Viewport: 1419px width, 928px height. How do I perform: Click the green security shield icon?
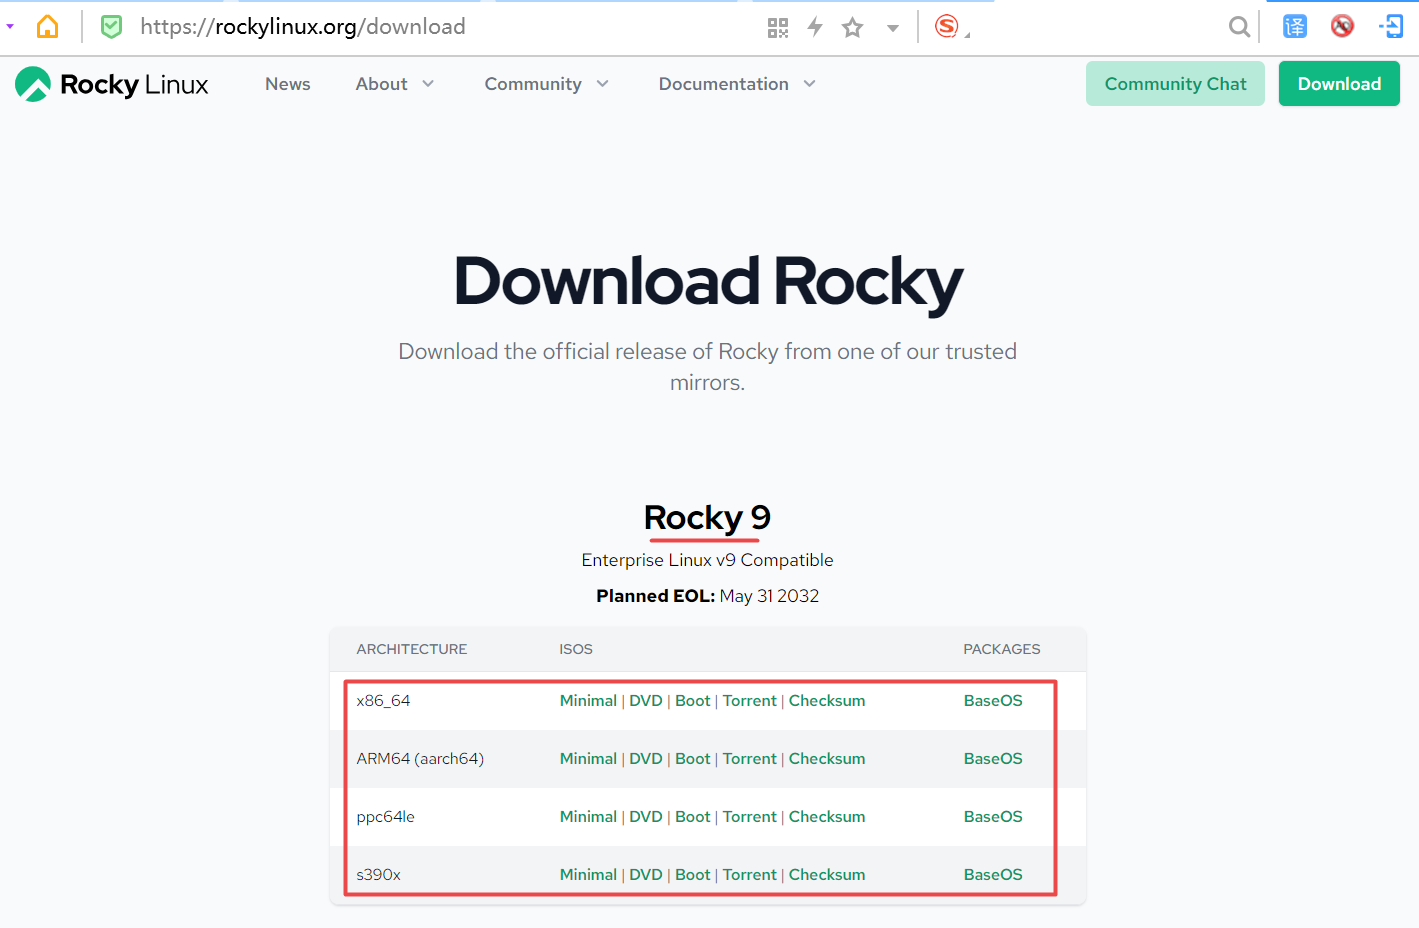[111, 26]
